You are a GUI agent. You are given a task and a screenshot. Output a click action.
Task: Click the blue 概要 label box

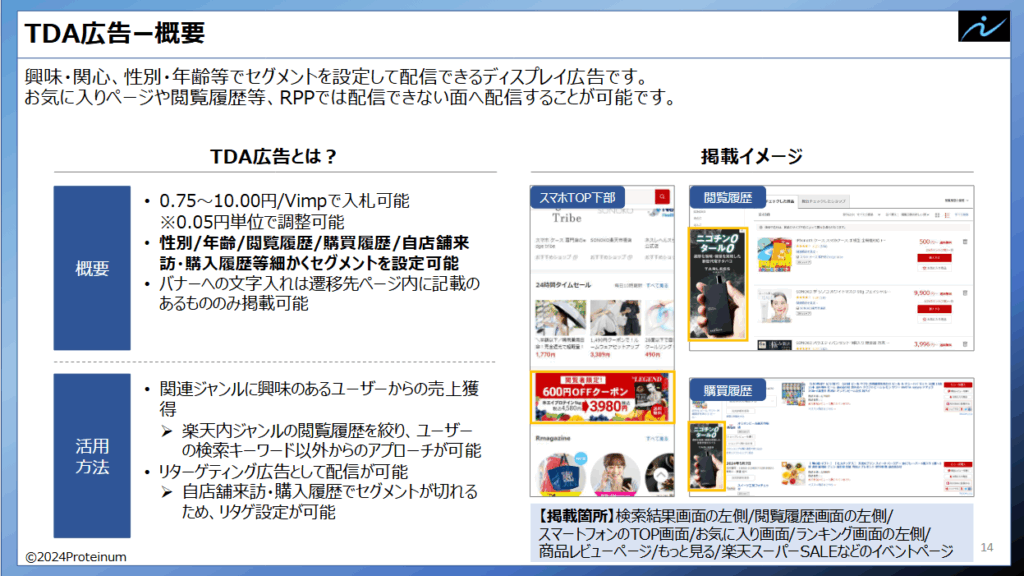[x=91, y=267]
